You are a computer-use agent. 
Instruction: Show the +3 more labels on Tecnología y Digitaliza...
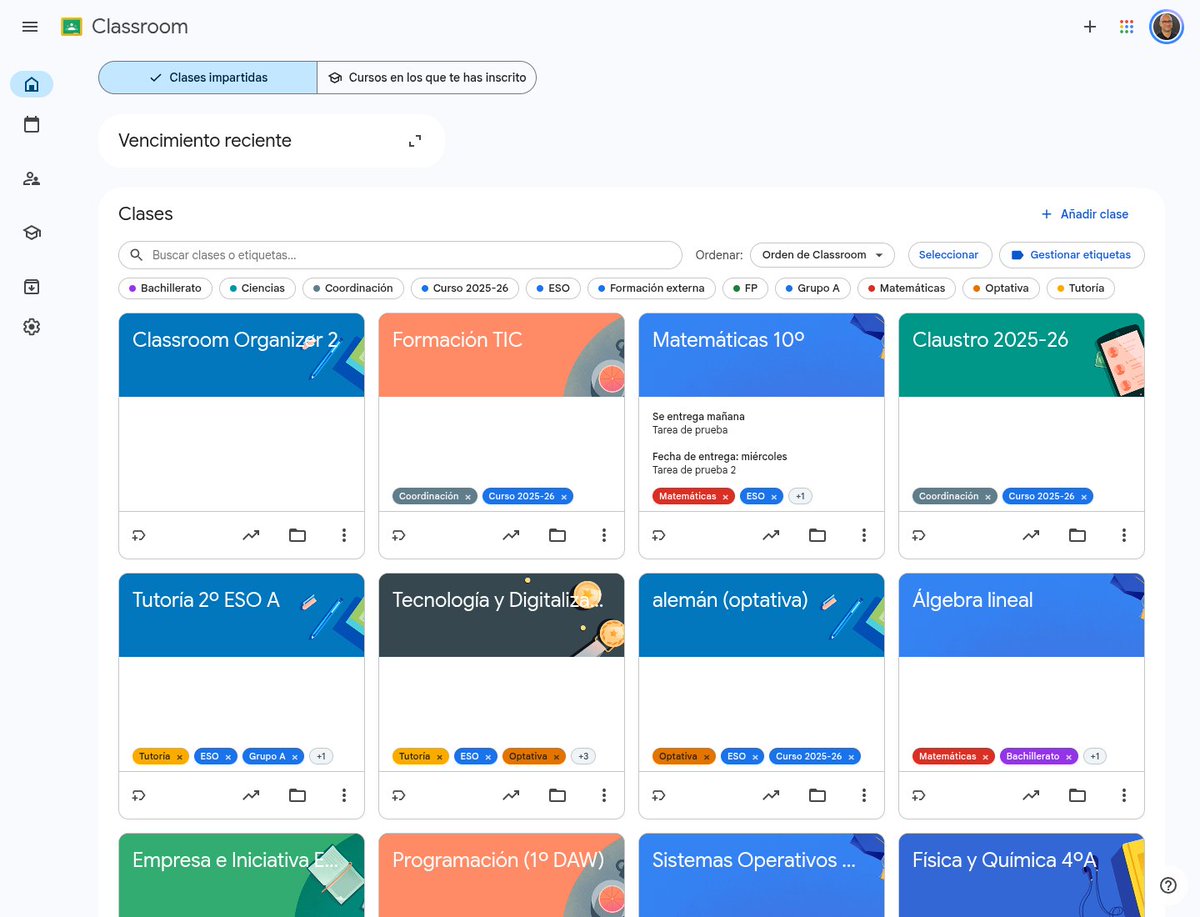(x=583, y=756)
